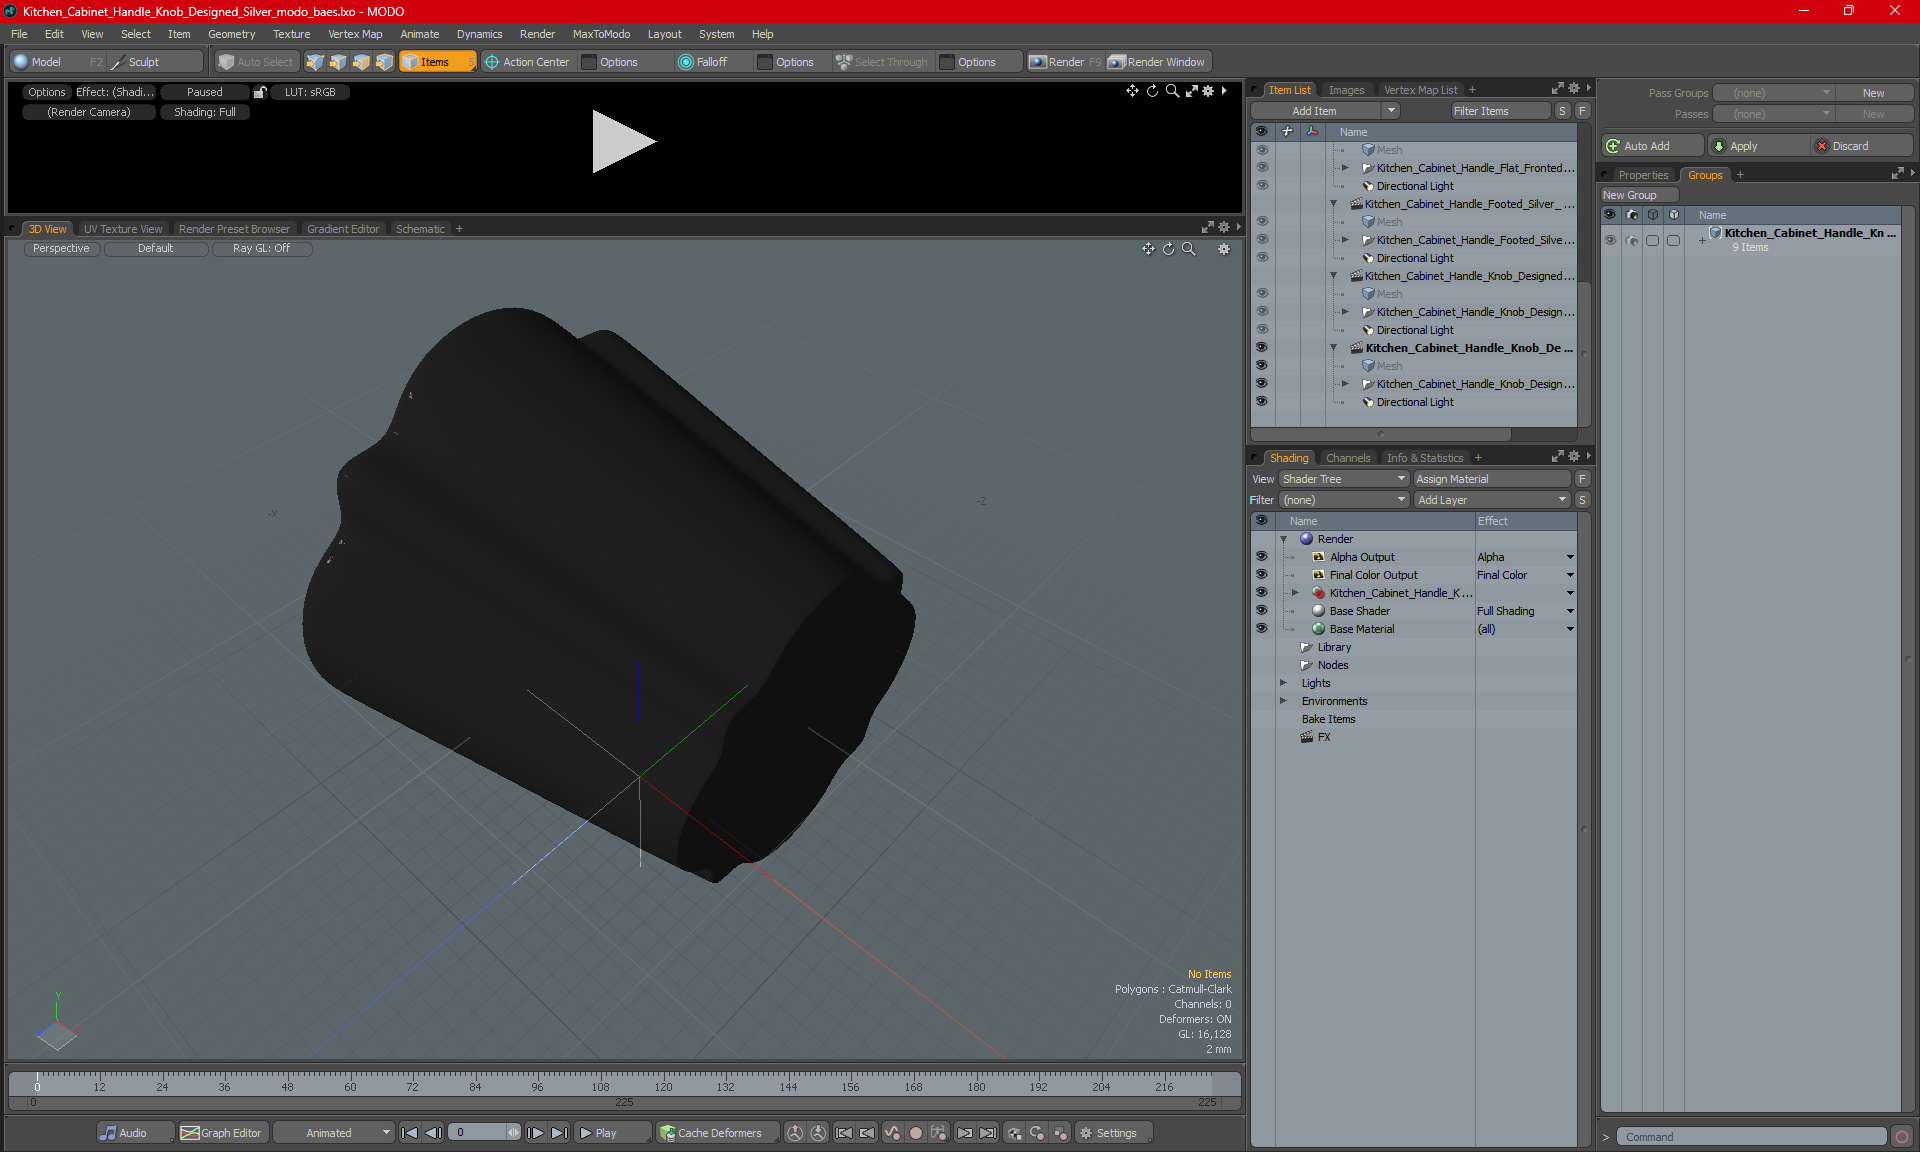This screenshot has width=1920, height=1152.
Task: Toggle visibility of Final Color Output
Action: coord(1261,575)
